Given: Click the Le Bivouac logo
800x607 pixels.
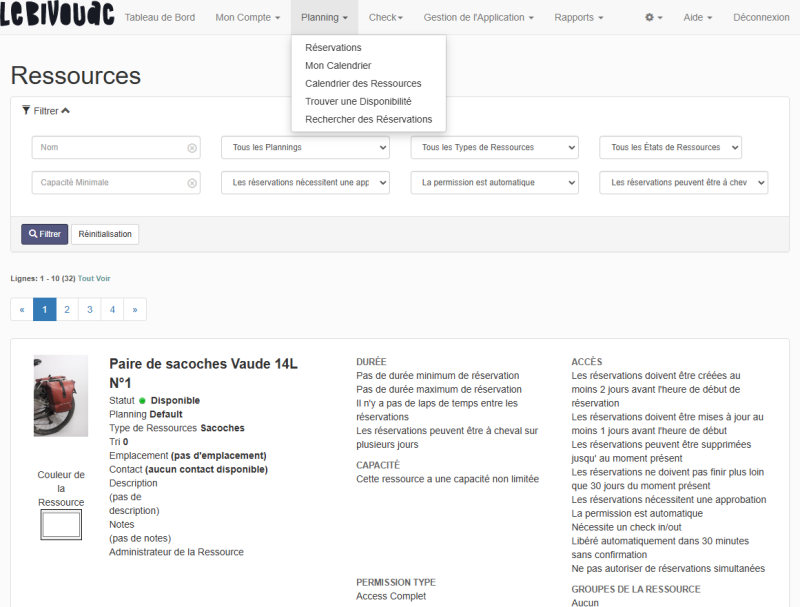Looking at the screenshot, I should [56, 16].
